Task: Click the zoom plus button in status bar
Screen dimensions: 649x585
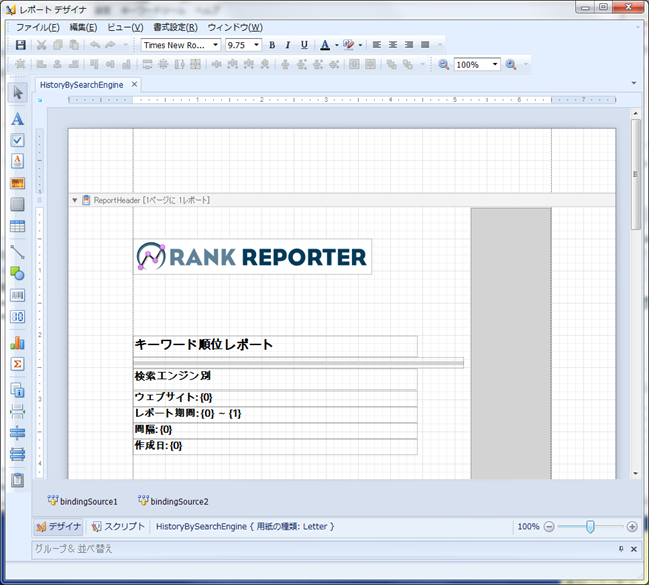Action: [x=632, y=527]
